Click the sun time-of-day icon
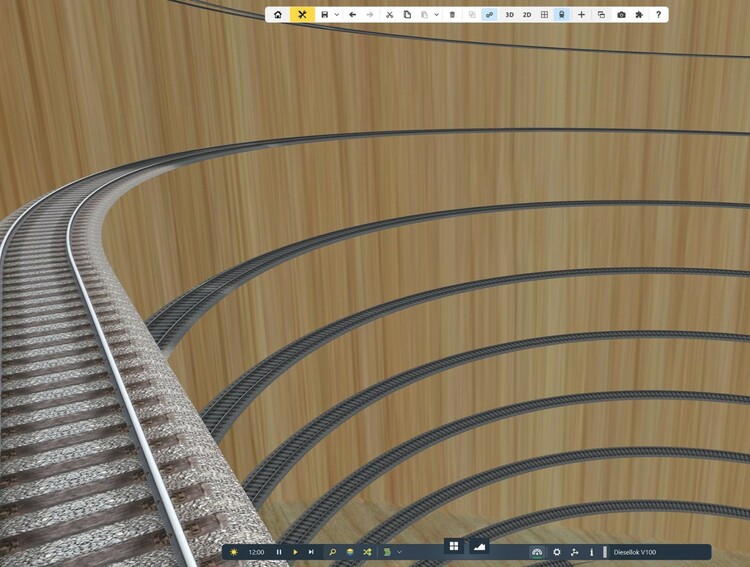The height and width of the screenshot is (567, 750). coord(234,552)
